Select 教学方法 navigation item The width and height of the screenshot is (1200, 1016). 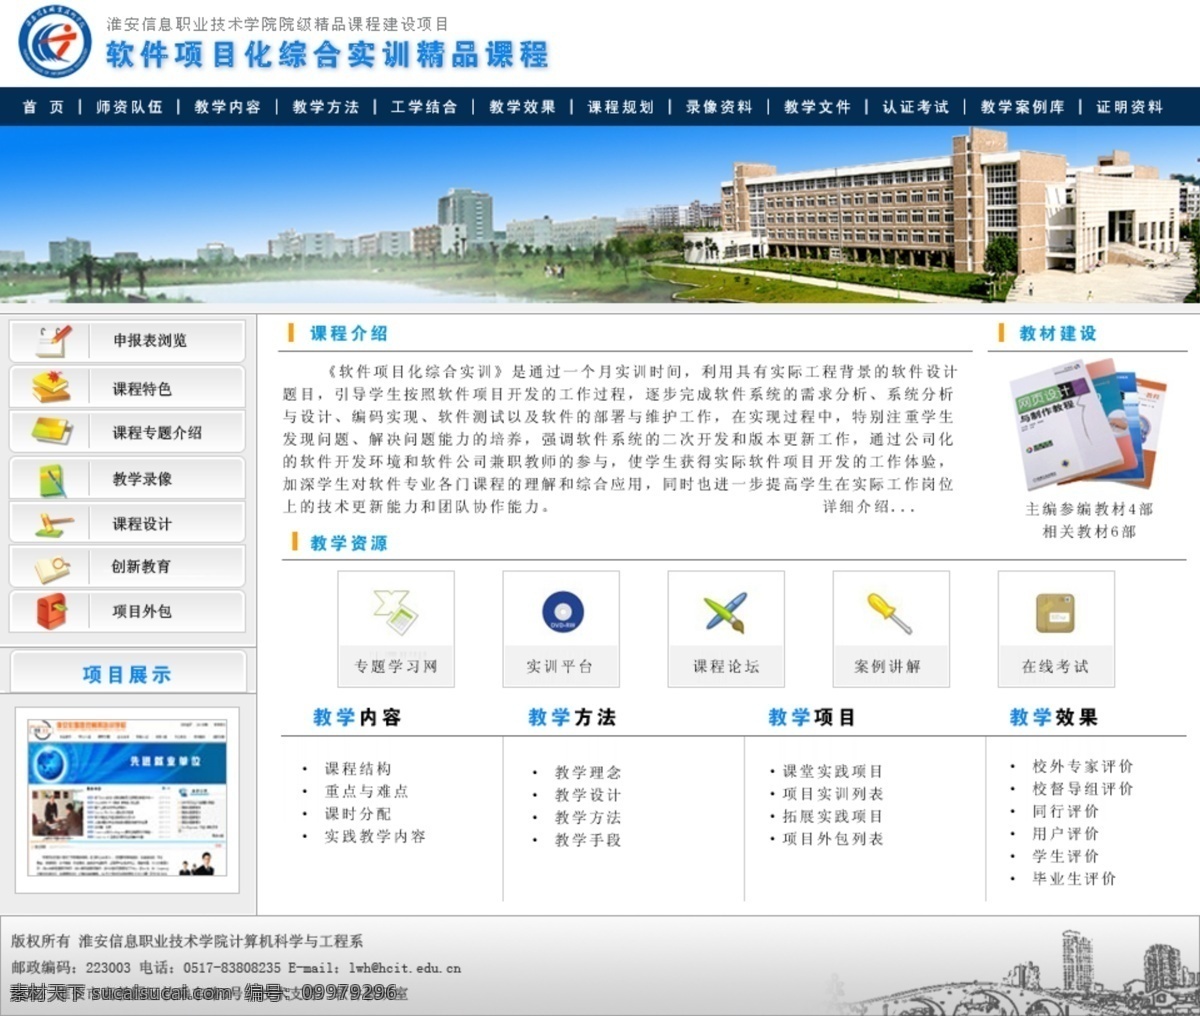[325, 107]
